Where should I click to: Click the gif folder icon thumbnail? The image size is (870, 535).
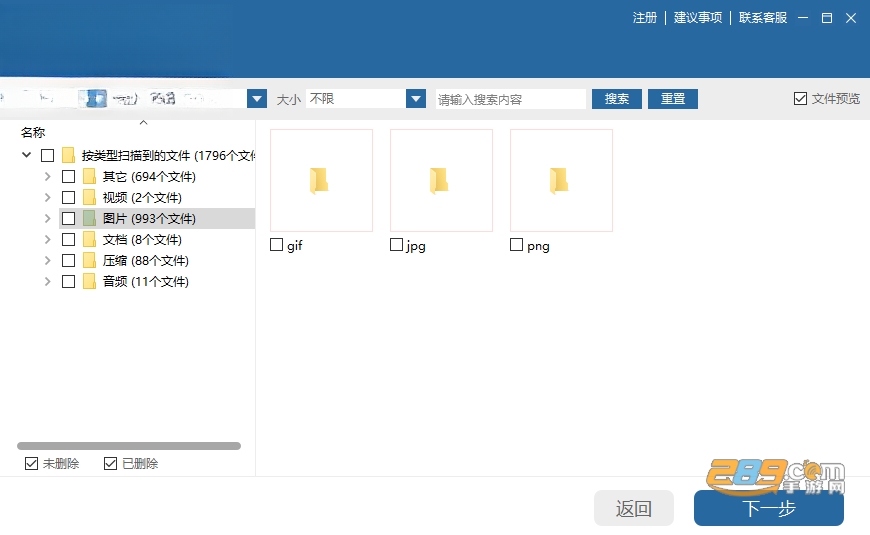(321, 180)
